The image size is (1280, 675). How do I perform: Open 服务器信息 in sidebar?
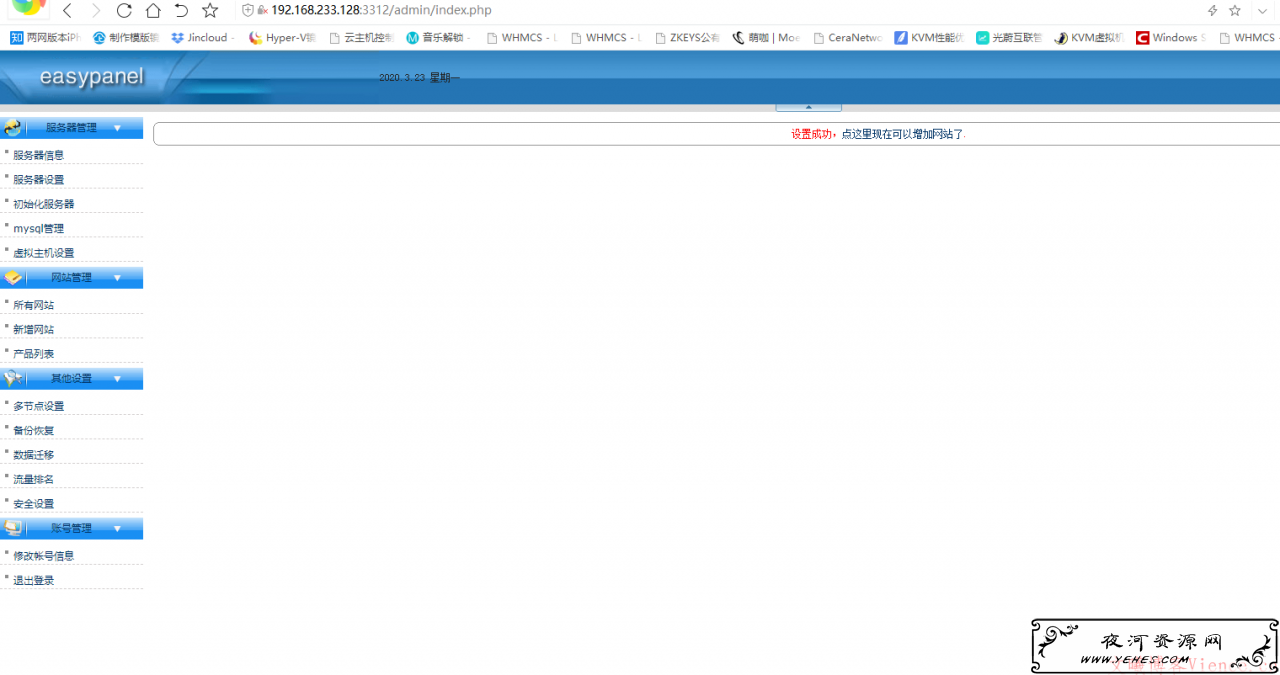(x=39, y=155)
